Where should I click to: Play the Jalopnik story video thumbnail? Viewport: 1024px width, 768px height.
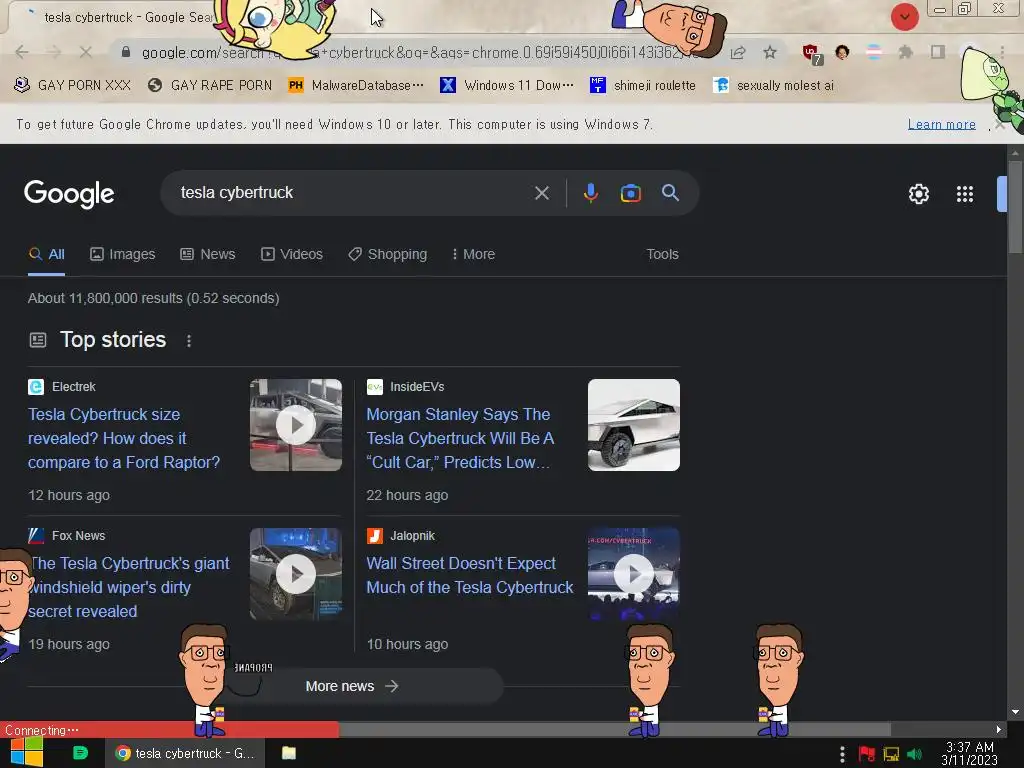[x=633, y=574]
